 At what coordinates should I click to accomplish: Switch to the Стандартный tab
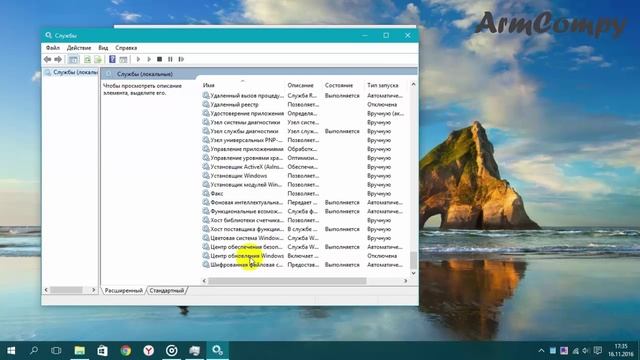click(x=167, y=290)
